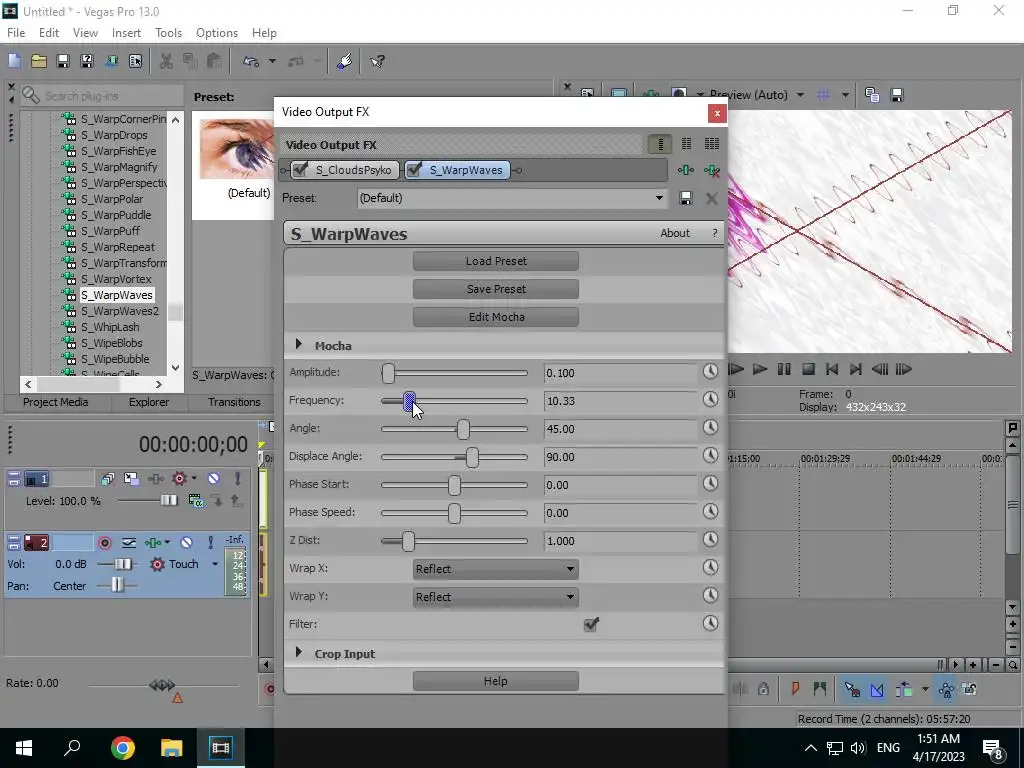Toggle the Filter checkbox

point(591,624)
